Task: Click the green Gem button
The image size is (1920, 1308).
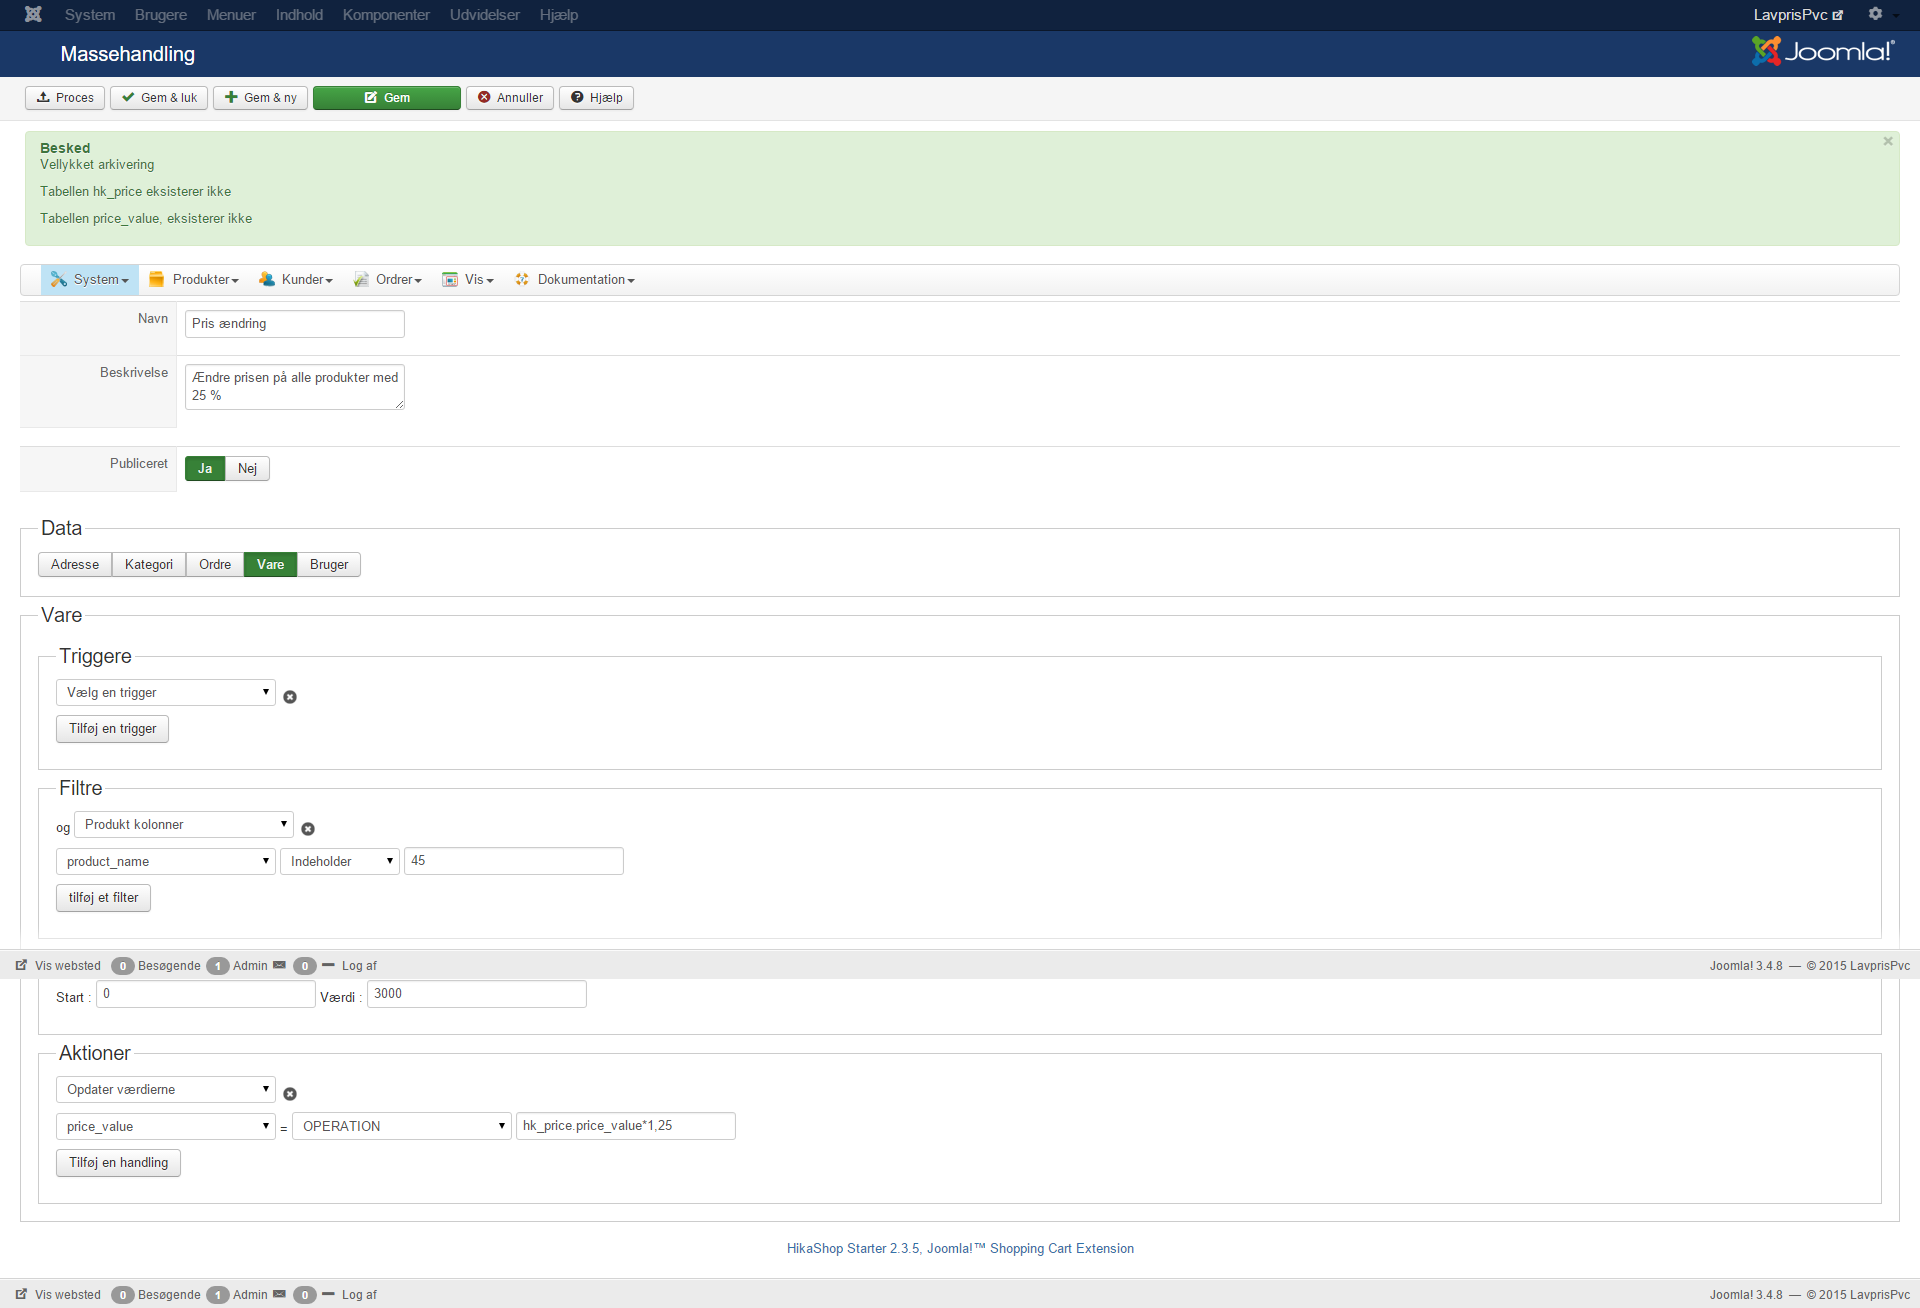Action: (x=387, y=98)
